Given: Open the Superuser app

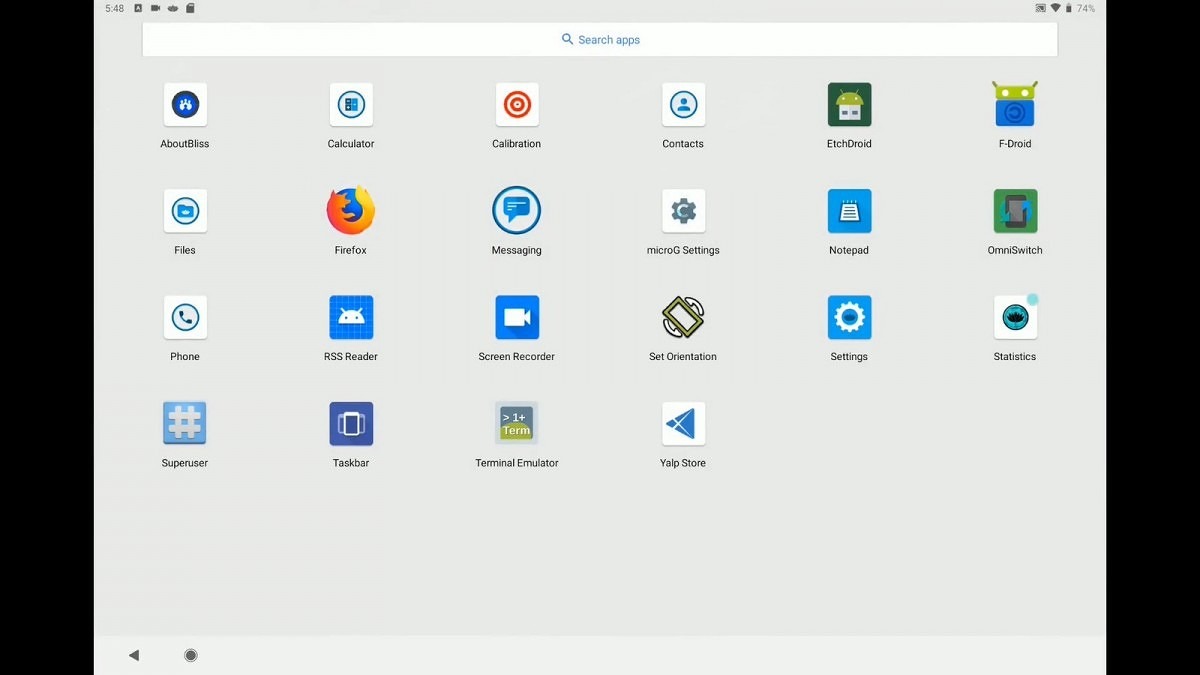Looking at the screenshot, I should [184, 423].
